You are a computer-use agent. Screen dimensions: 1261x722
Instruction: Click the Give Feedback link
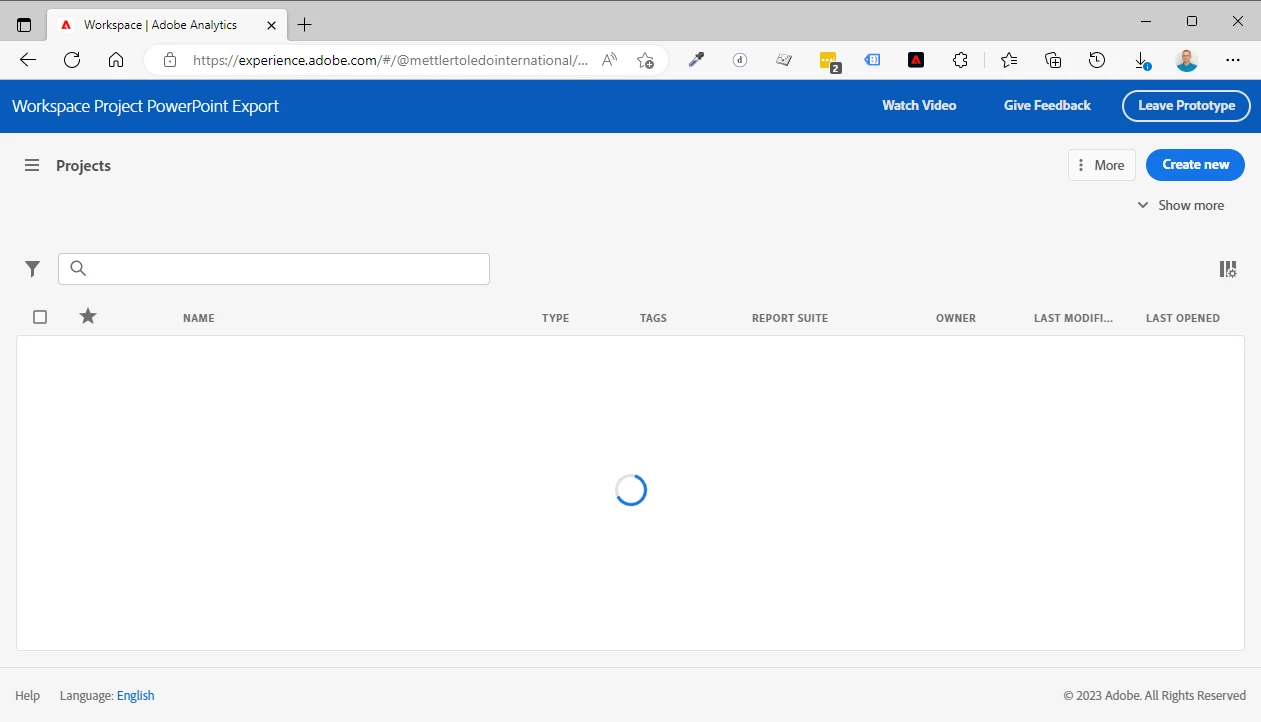coord(1047,105)
